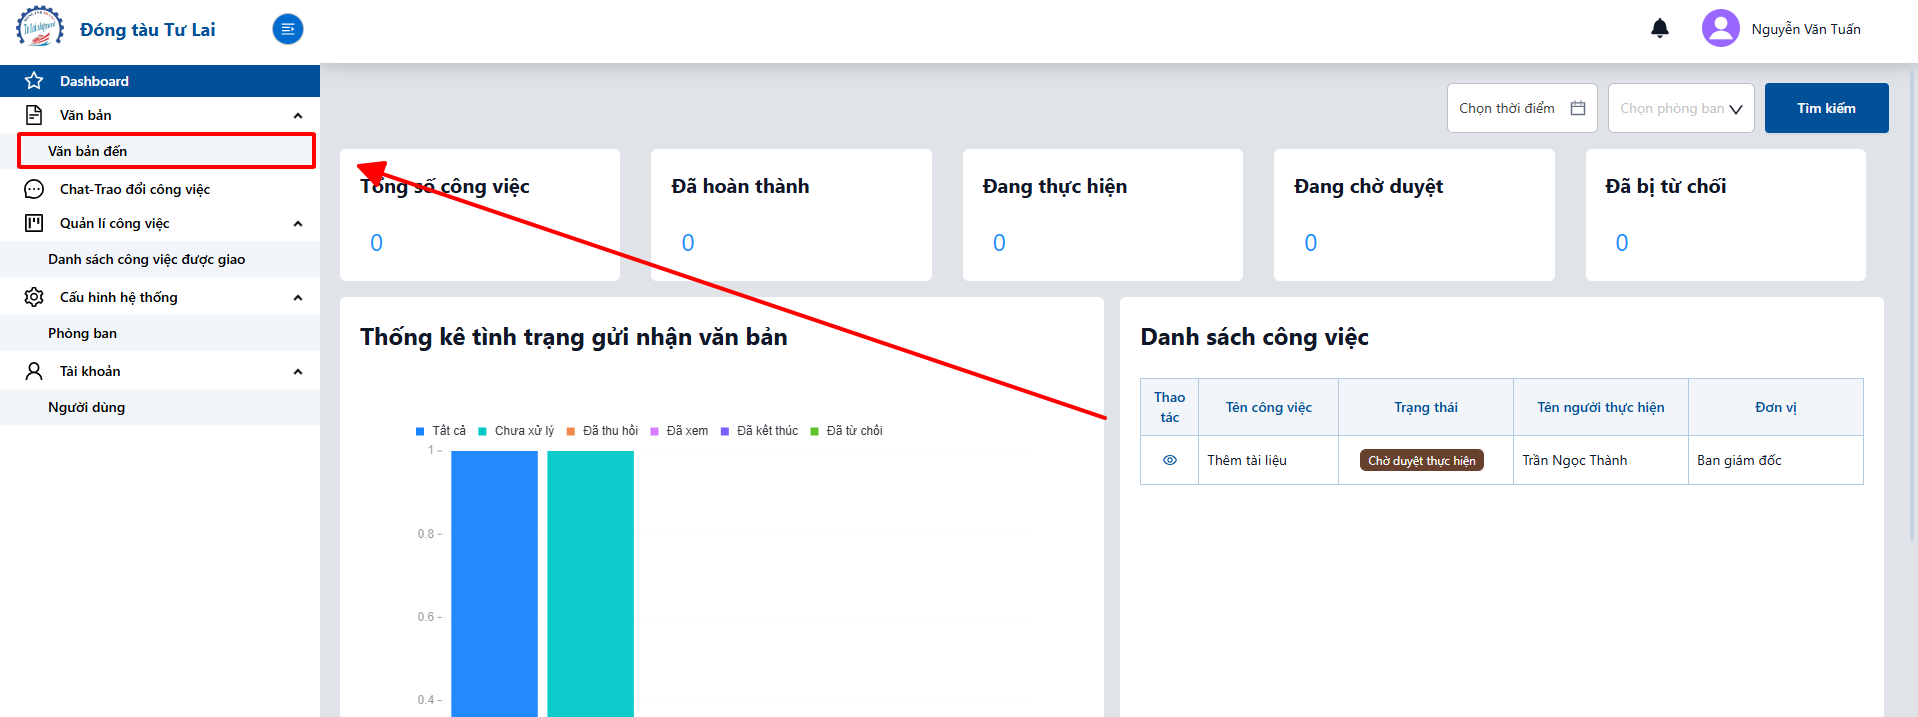Click the Trần Ngọc Thành cell

[x=1601, y=460]
